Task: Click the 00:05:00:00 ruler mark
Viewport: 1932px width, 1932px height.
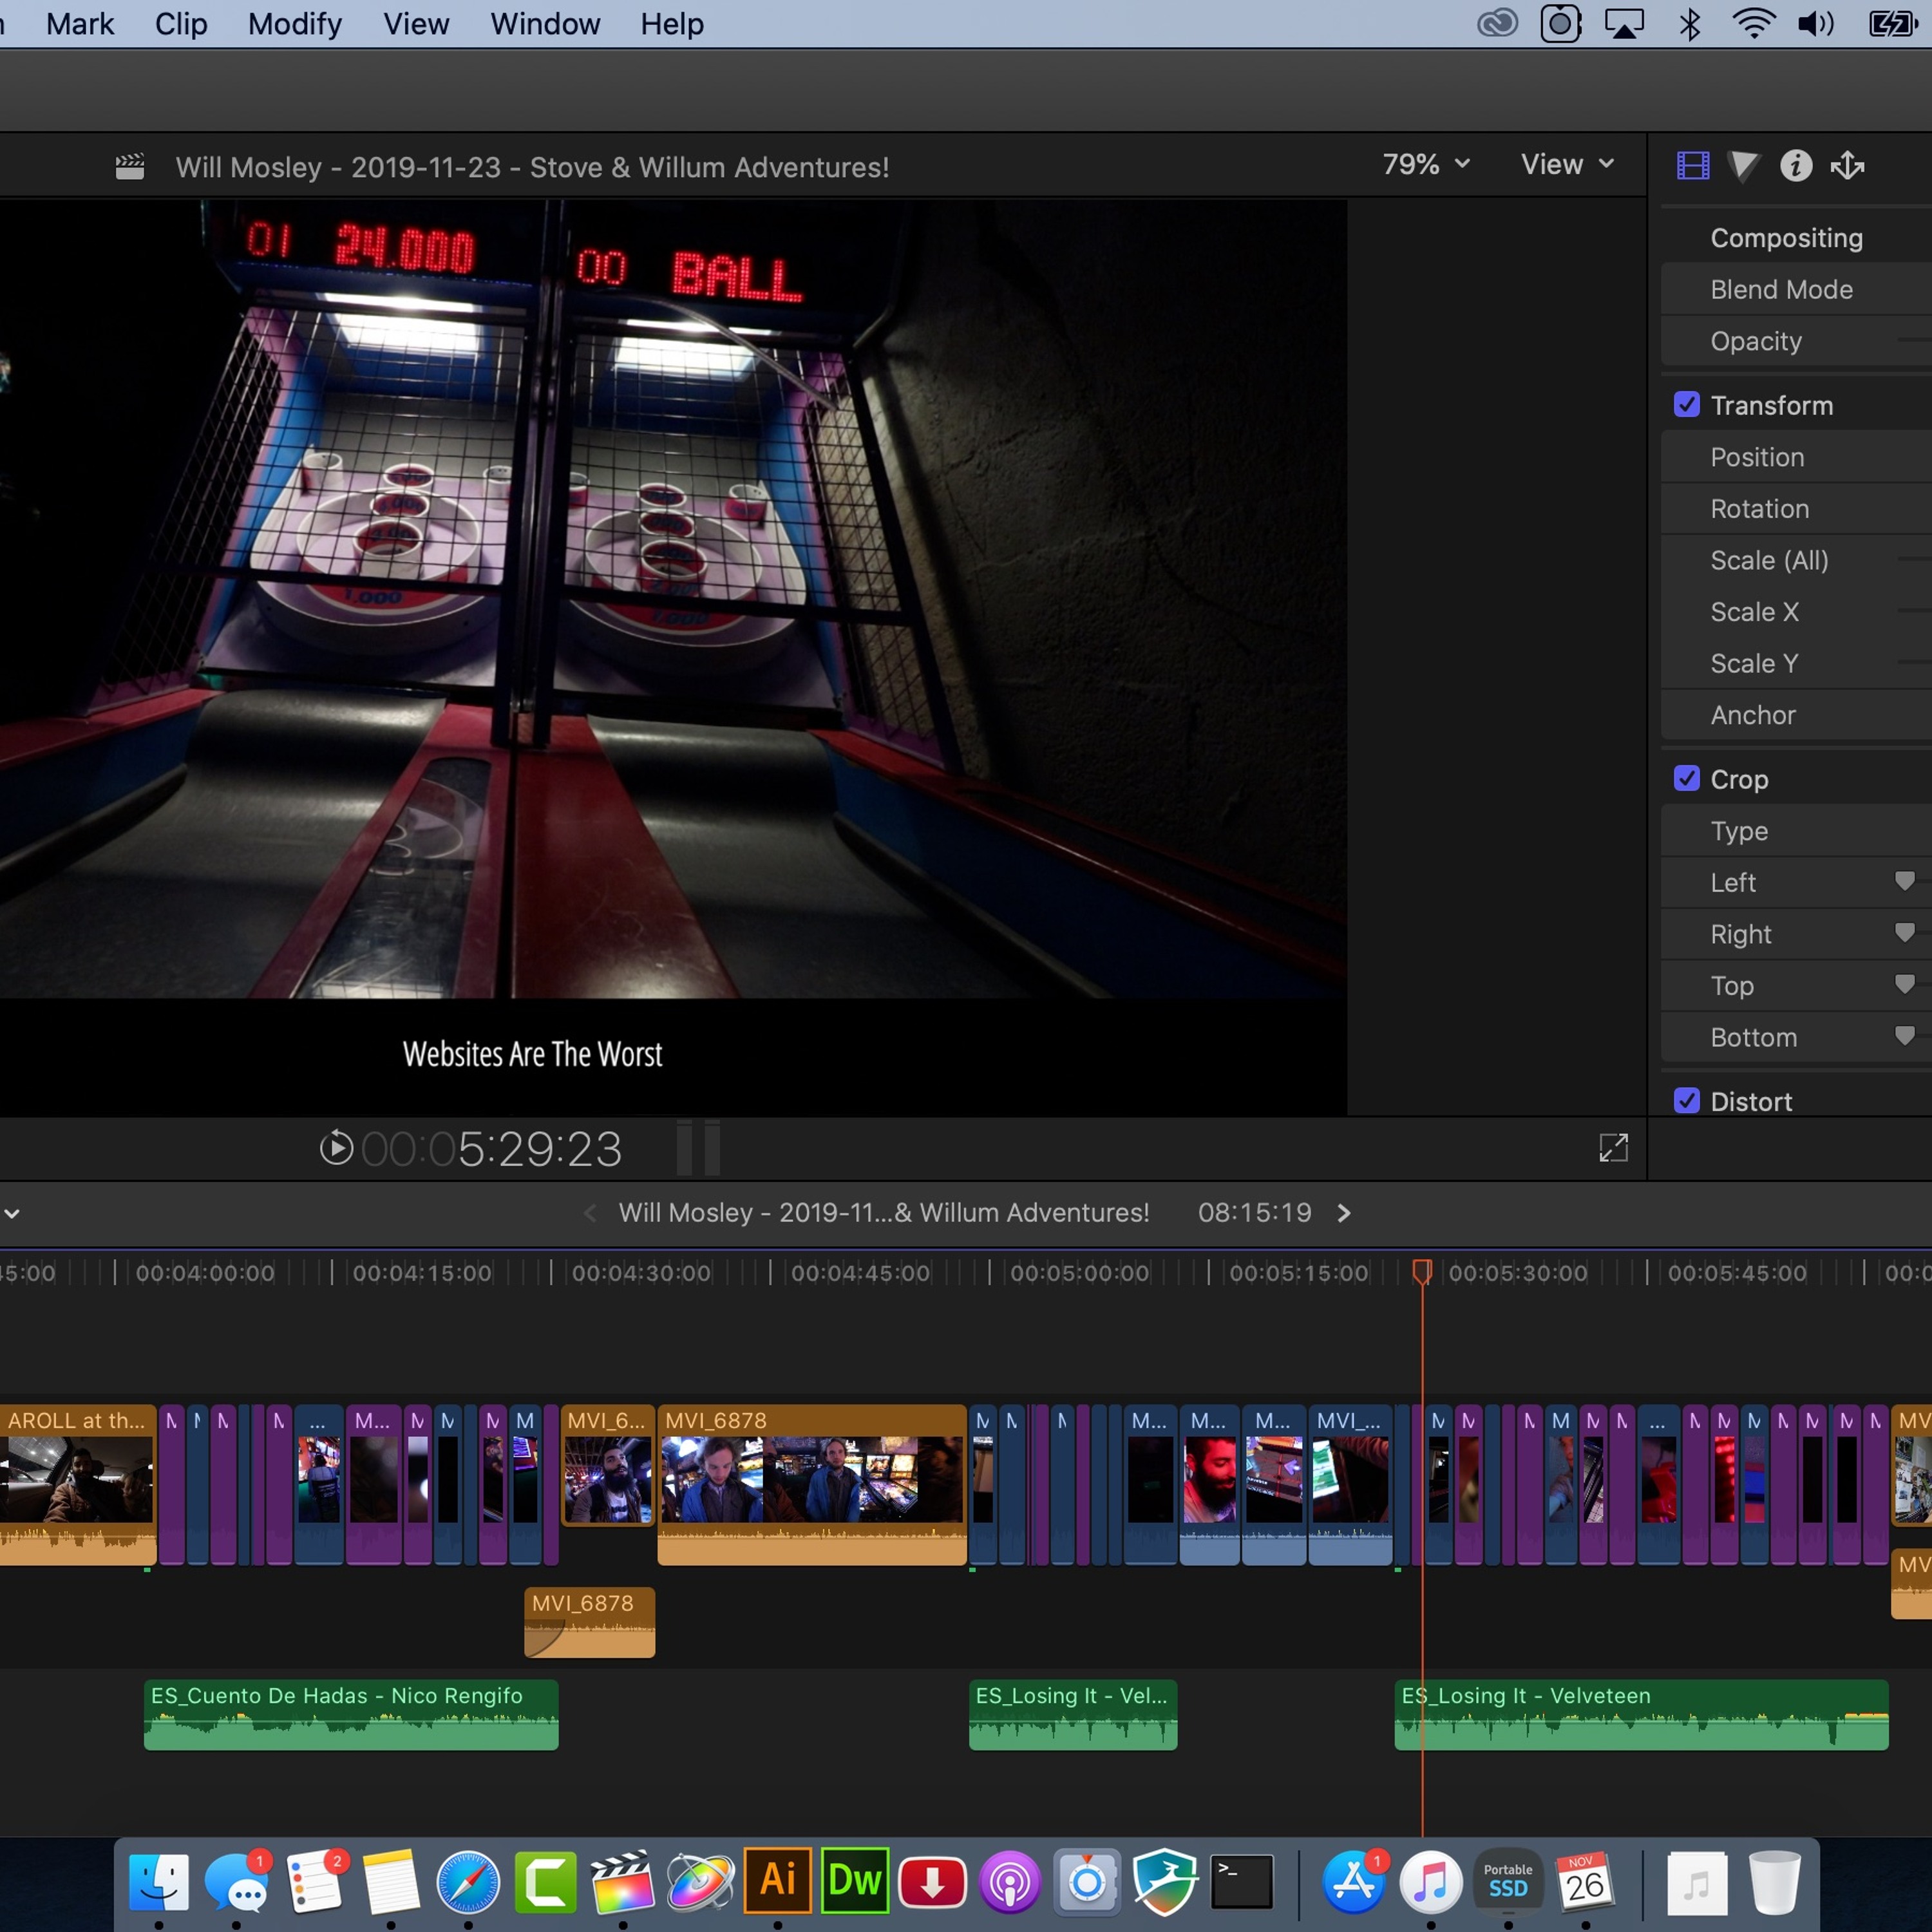Action: [1079, 1273]
